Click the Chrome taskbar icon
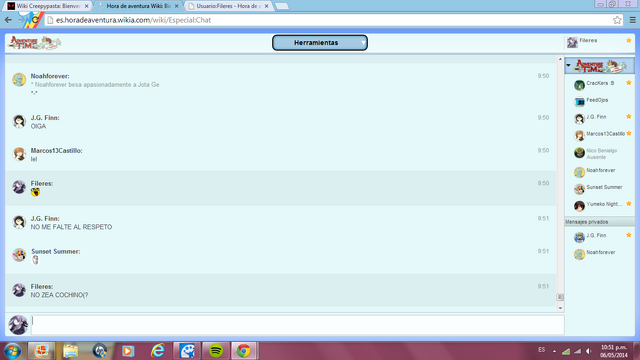640x360 pixels. click(244, 351)
